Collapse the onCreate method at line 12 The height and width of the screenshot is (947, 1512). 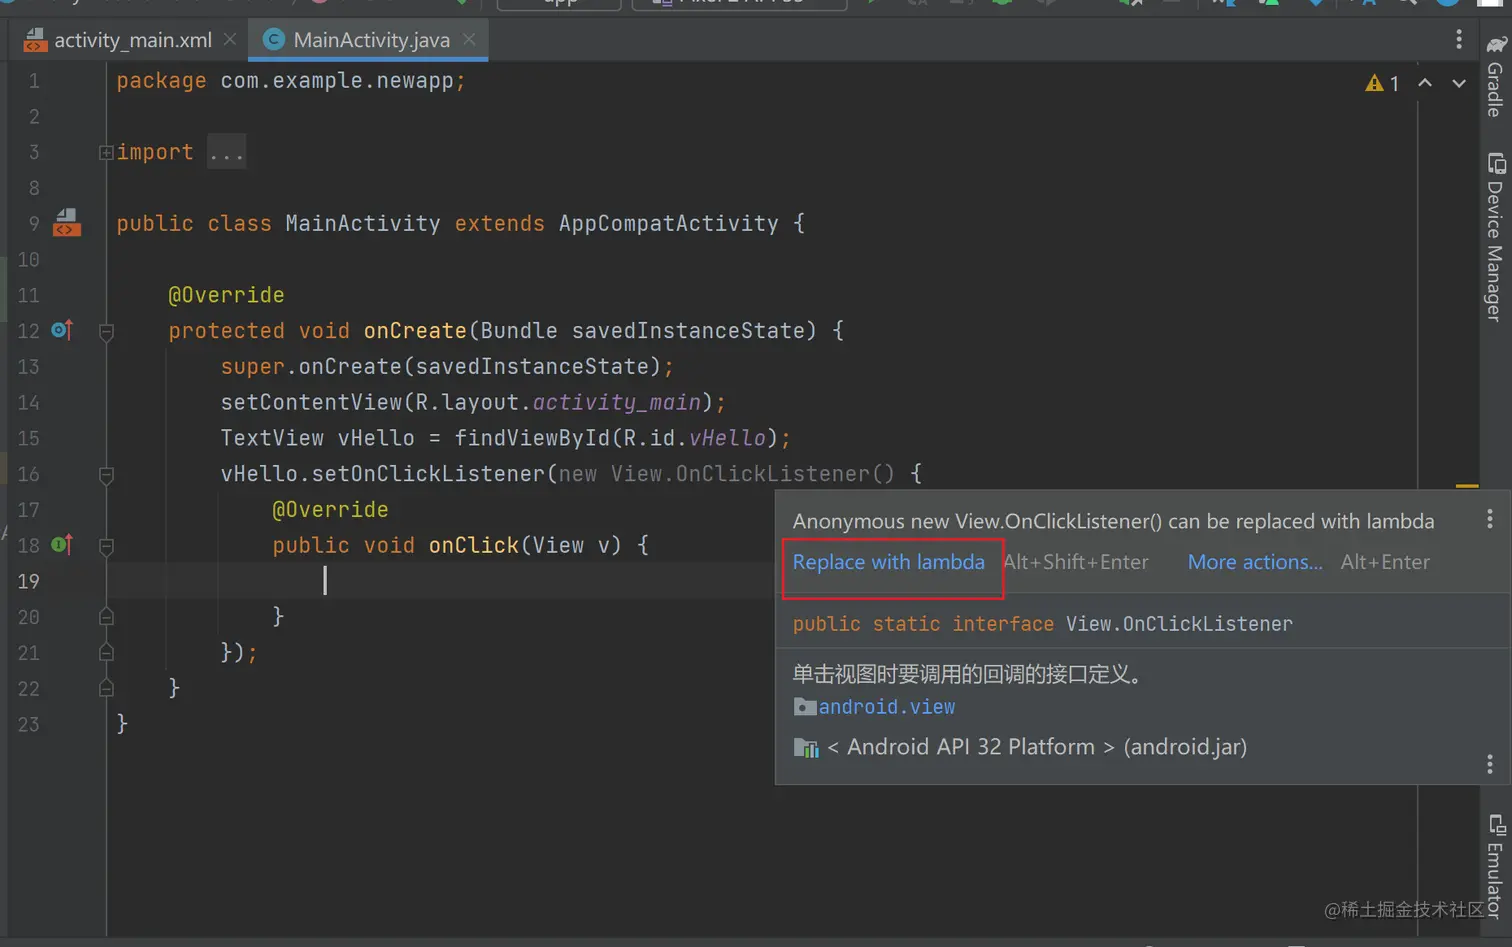(106, 331)
